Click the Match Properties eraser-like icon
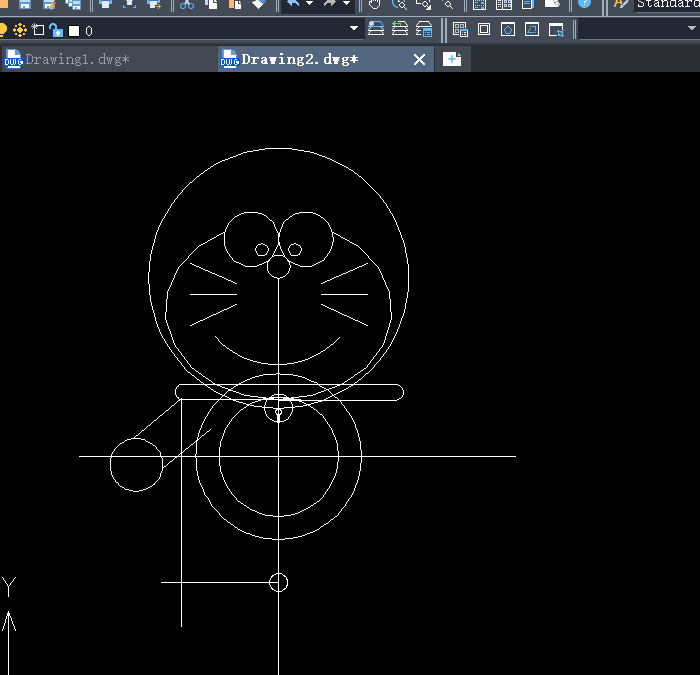This screenshot has width=700, height=675. (259, 4)
